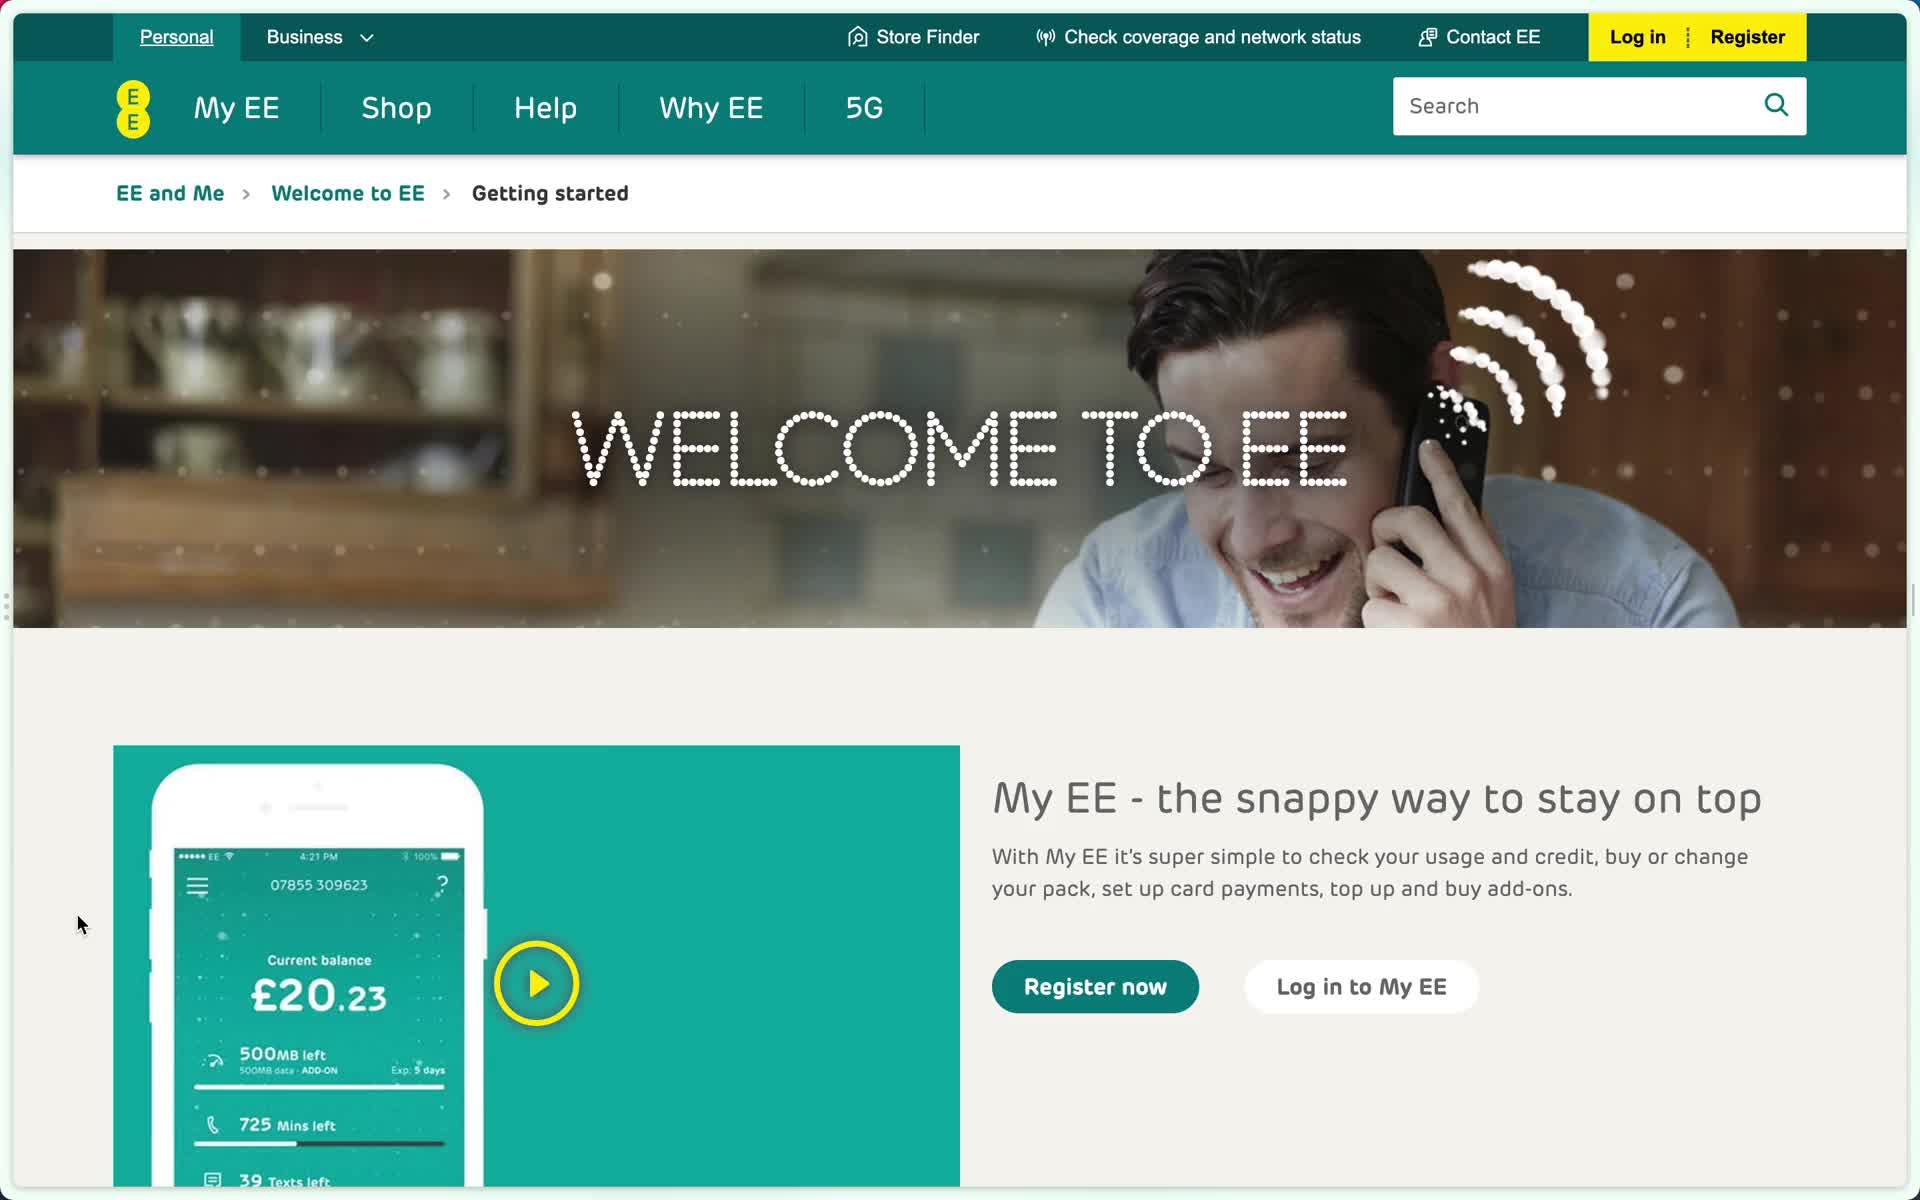
Task: Select the 5G navigation tab
Action: coord(864,108)
